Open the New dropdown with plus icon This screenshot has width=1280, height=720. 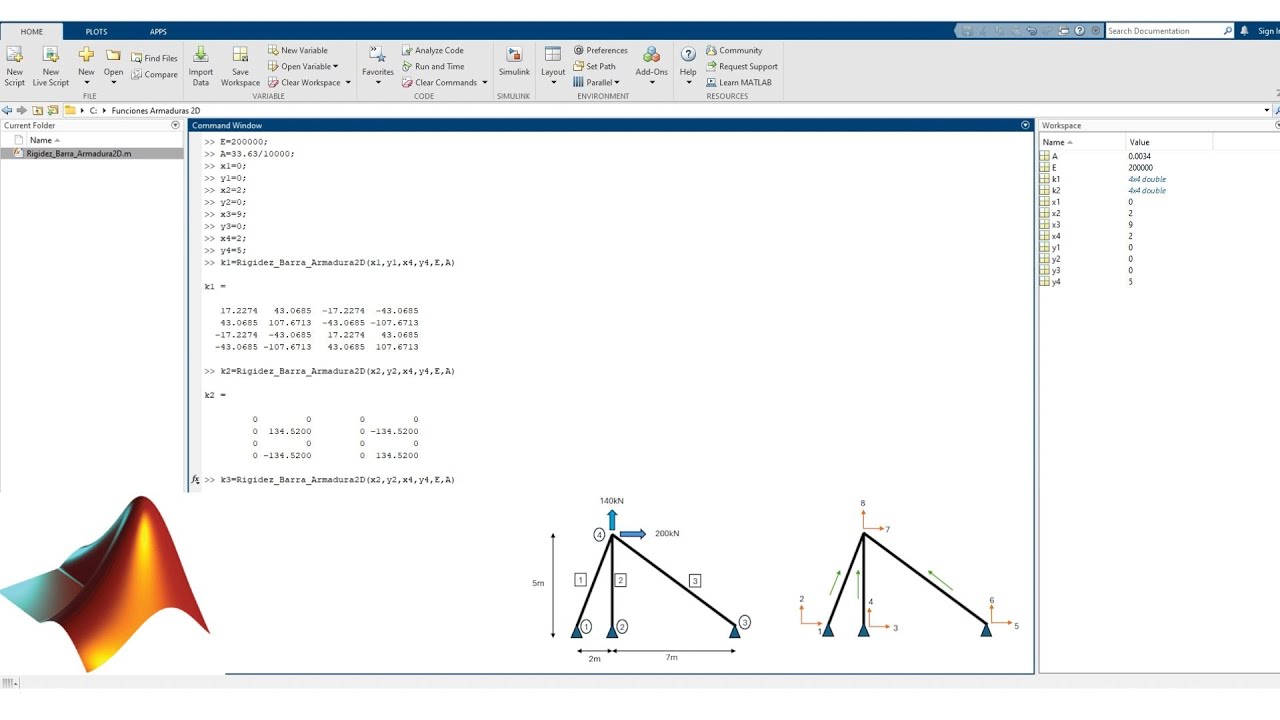86,66
